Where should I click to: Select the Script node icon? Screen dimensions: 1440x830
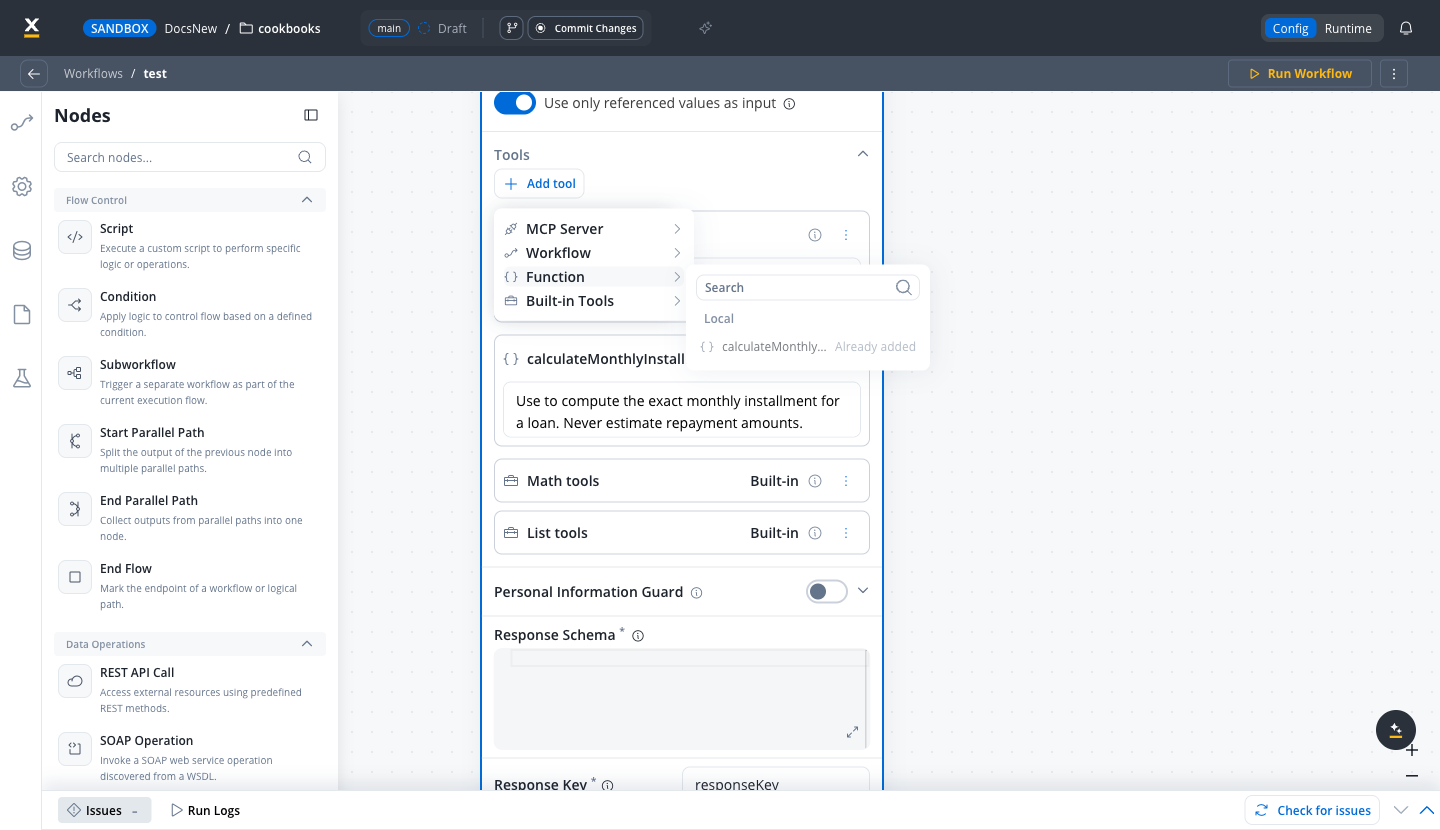click(75, 237)
